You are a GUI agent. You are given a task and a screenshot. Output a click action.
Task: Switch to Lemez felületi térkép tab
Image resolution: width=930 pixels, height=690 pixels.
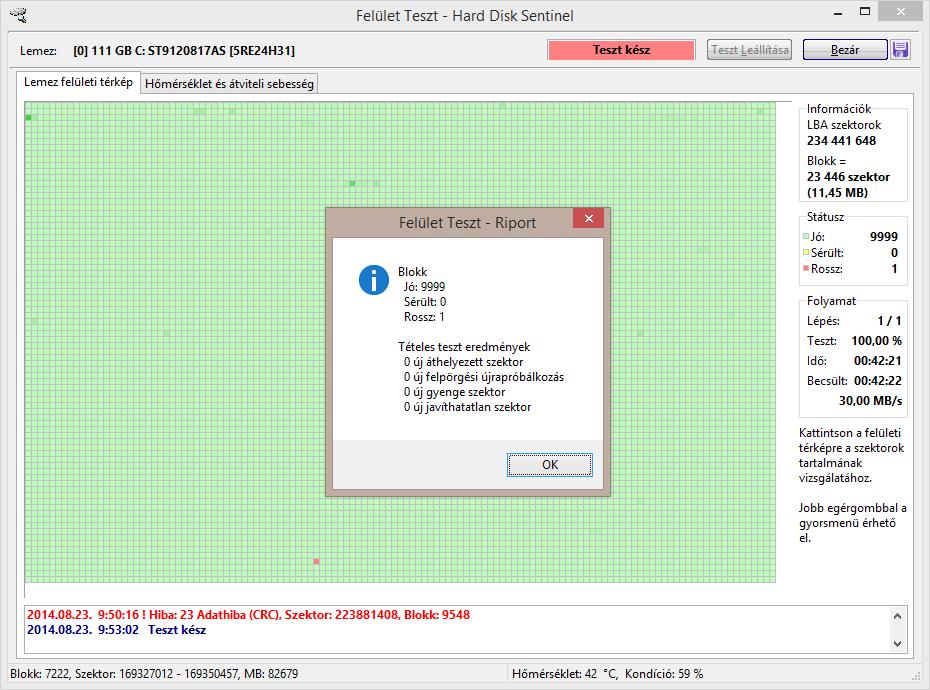click(x=78, y=82)
